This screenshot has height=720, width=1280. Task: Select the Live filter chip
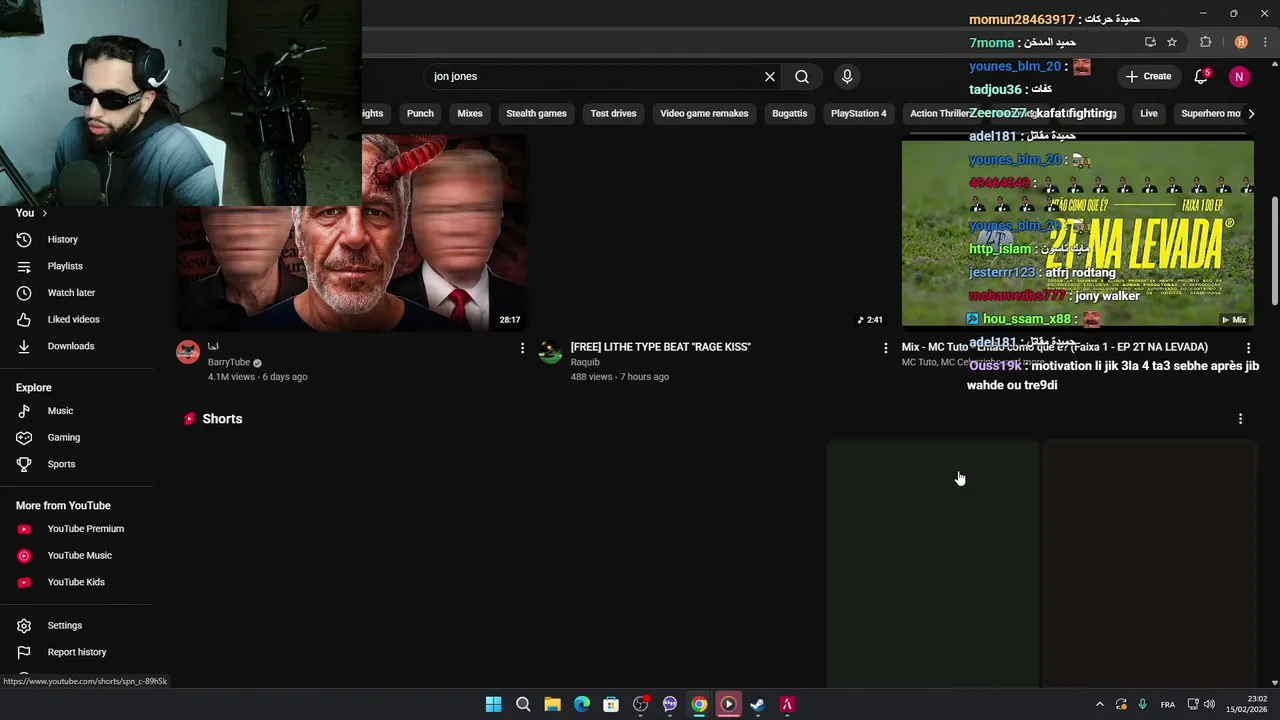[1149, 114]
